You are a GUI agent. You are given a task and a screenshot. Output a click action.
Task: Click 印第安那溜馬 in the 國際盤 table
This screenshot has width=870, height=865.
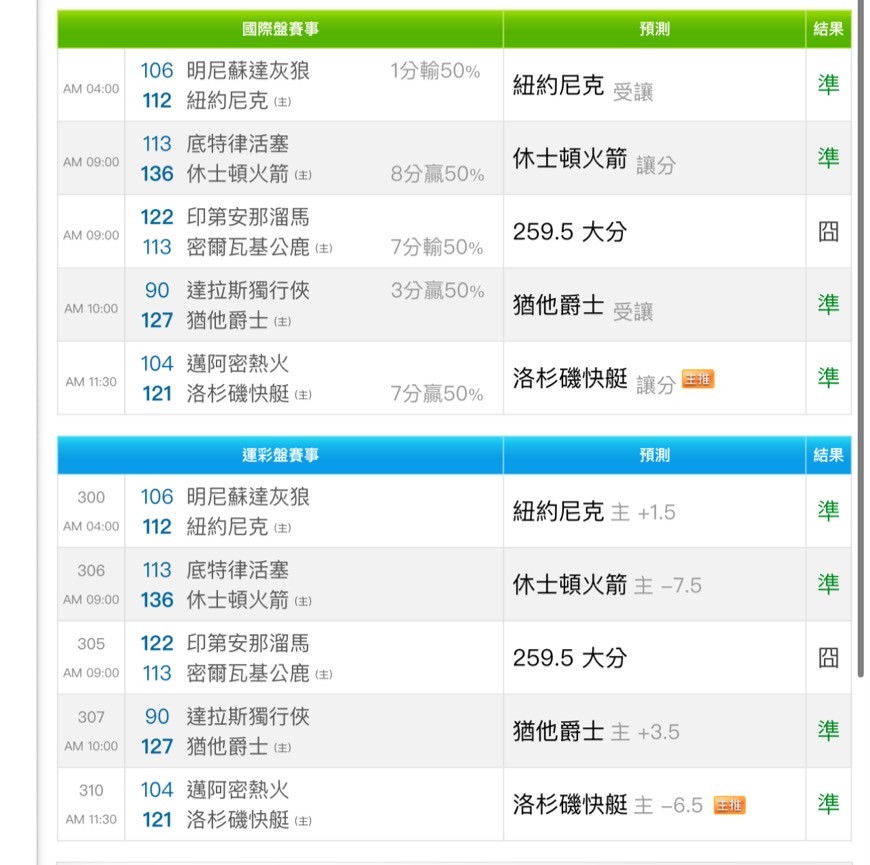click(248, 217)
